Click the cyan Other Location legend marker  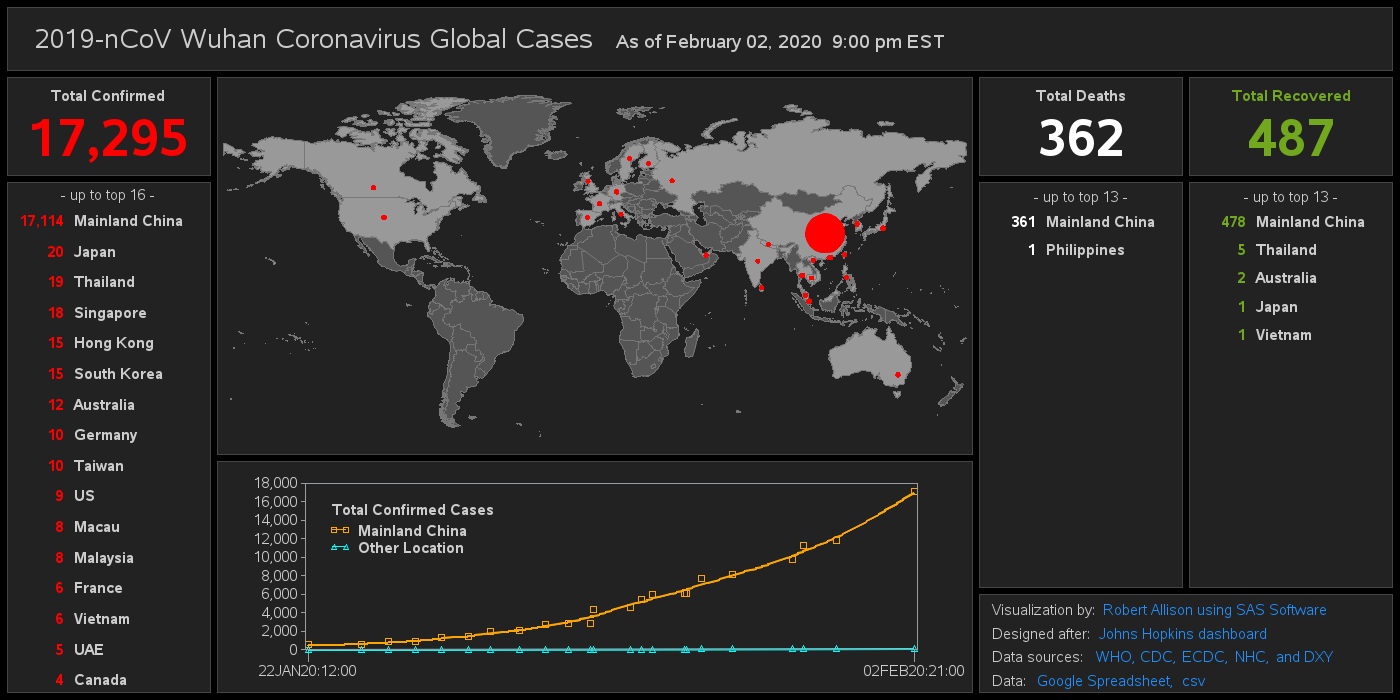[341, 548]
